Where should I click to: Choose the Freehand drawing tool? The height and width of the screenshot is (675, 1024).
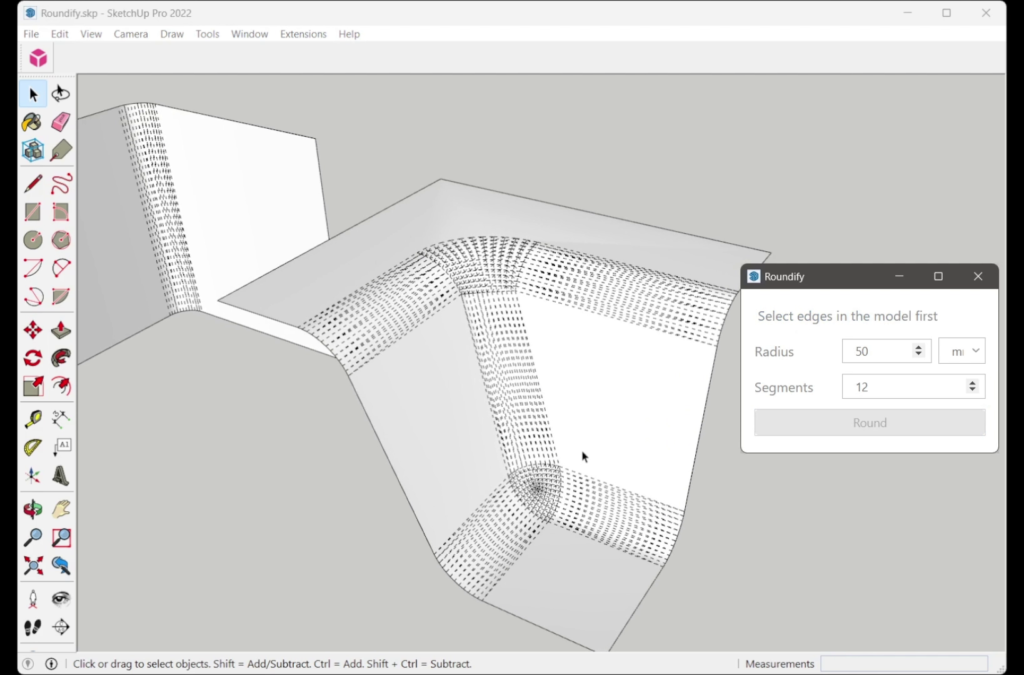tap(61, 183)
